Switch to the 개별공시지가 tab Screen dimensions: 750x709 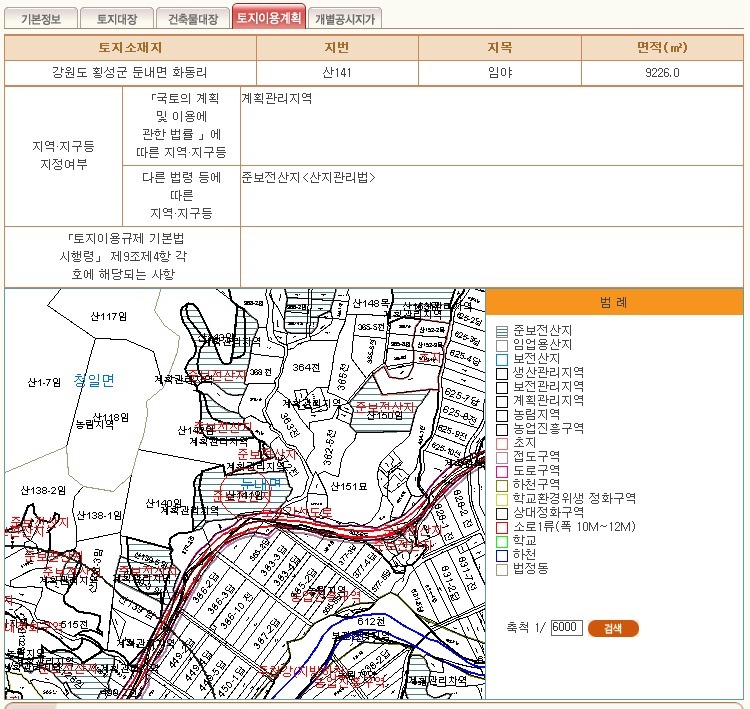pos(345,19)
